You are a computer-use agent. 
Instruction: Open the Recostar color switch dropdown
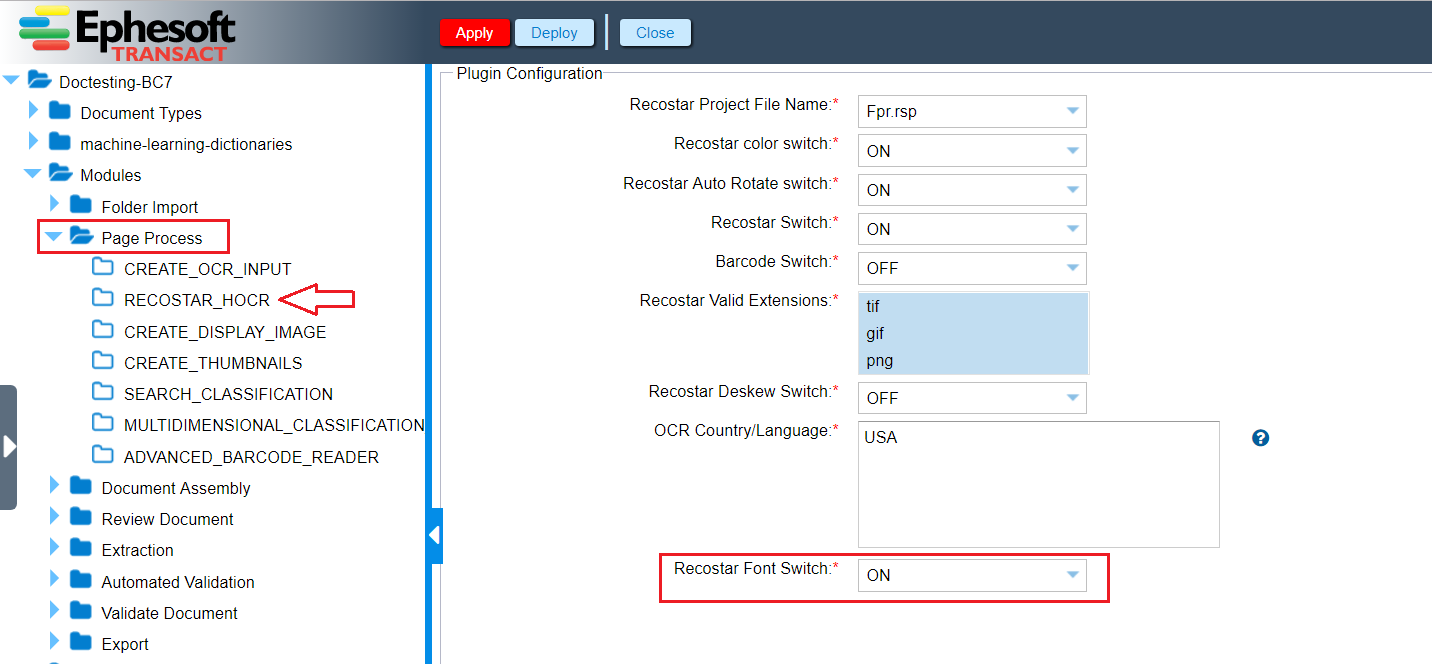[972, 151]
